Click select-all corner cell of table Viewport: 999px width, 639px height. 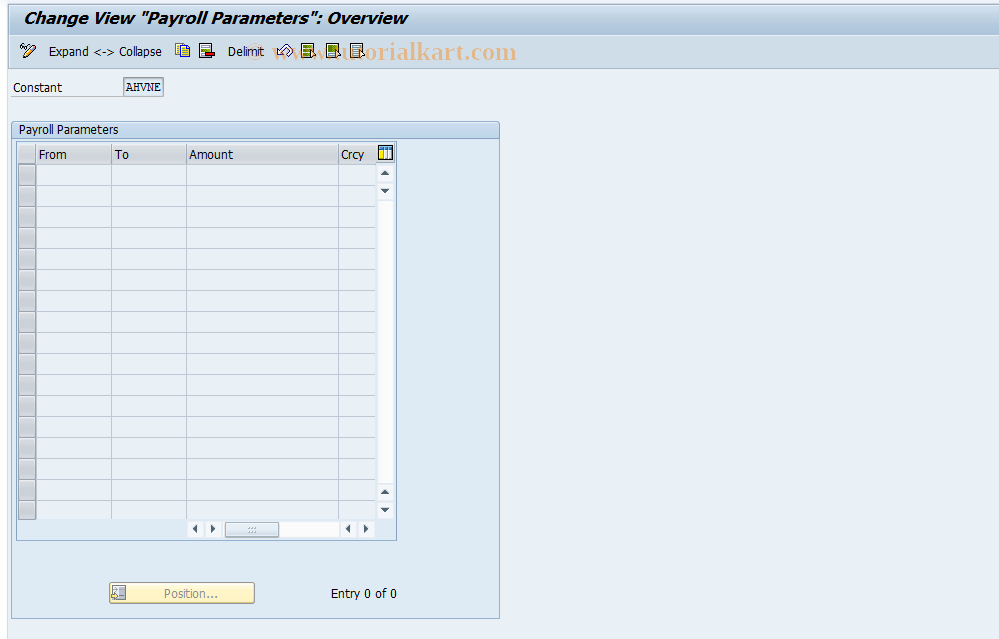(27, 154)
